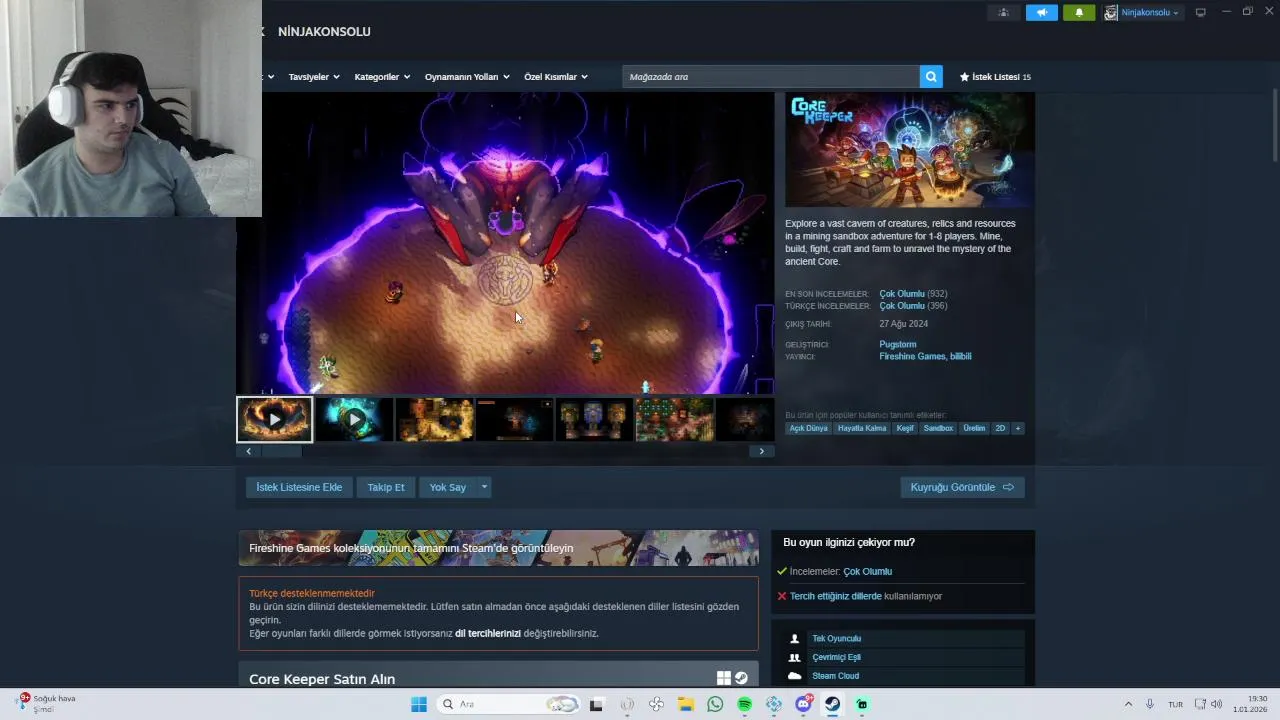
Task: Click in the Mağazada ara search field
Action: [771, 77]
